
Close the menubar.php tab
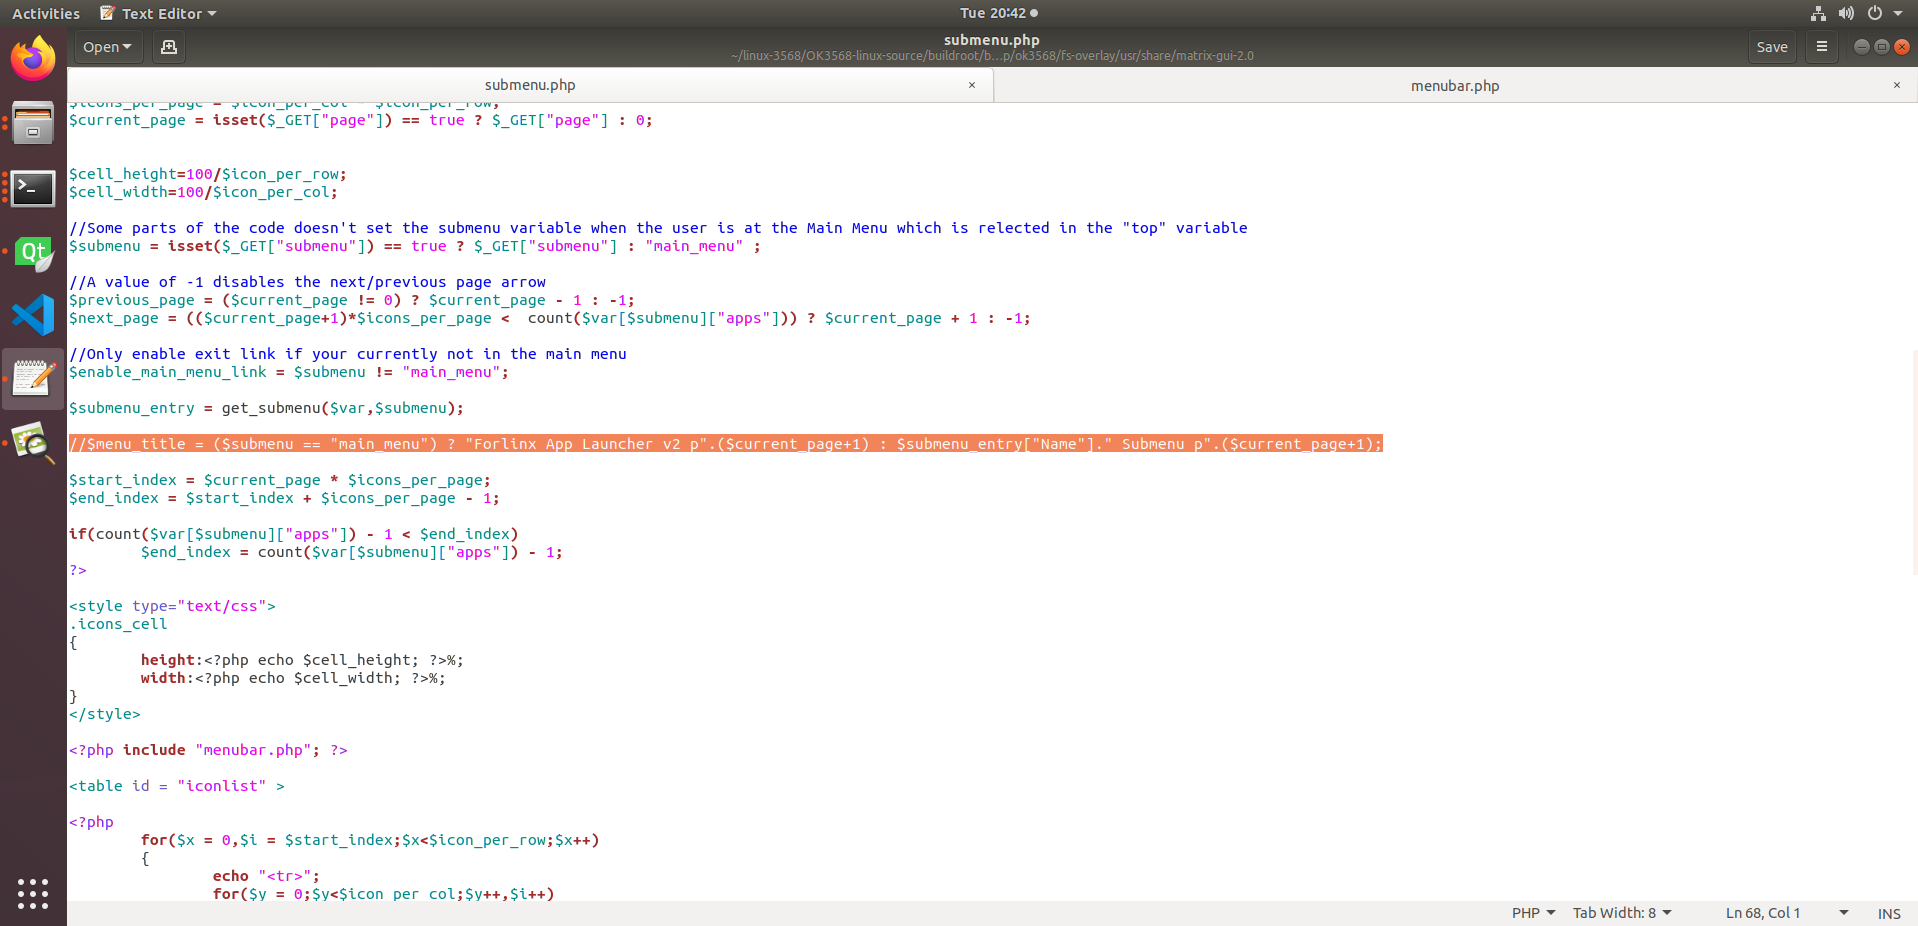point(1896,85)
